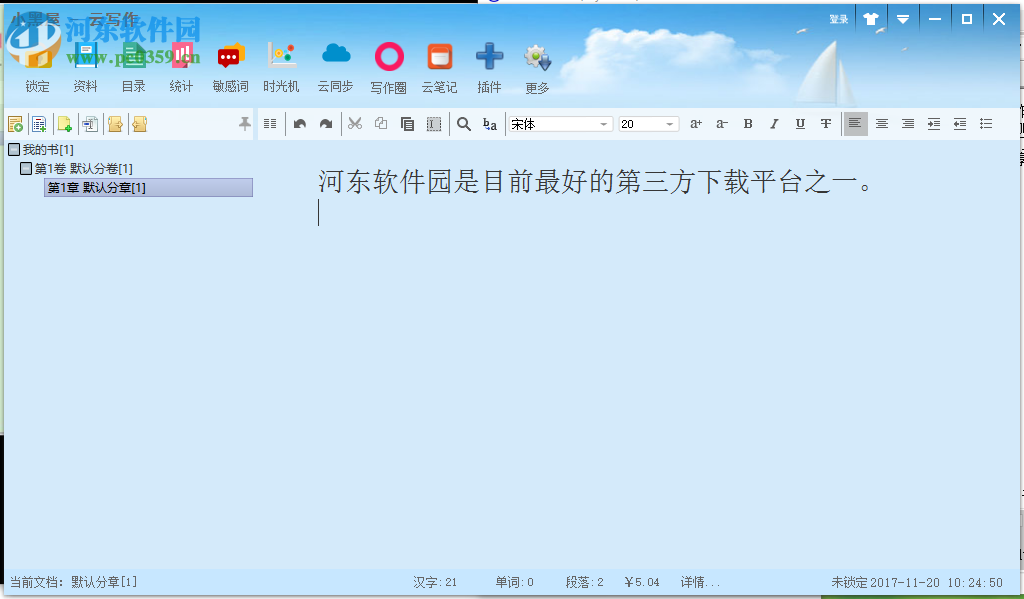Click the search magnifier icon in toolbar
Viewport: 1024px width, 599px height.
[464, 123]
